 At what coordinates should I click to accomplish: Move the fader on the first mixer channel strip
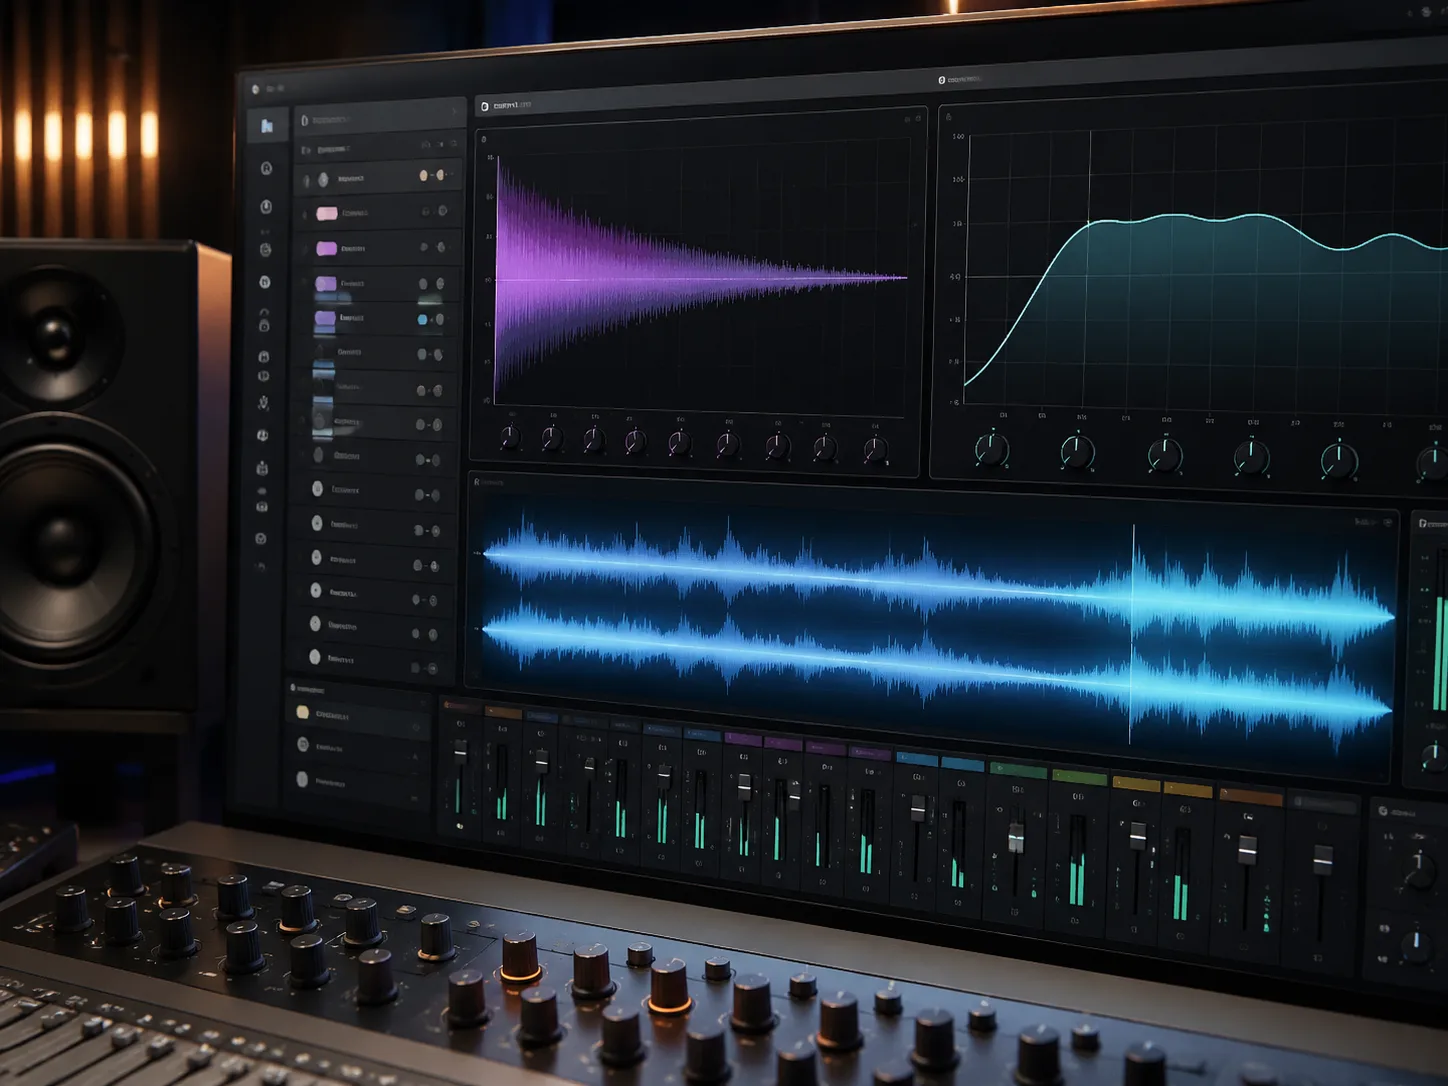460,752
